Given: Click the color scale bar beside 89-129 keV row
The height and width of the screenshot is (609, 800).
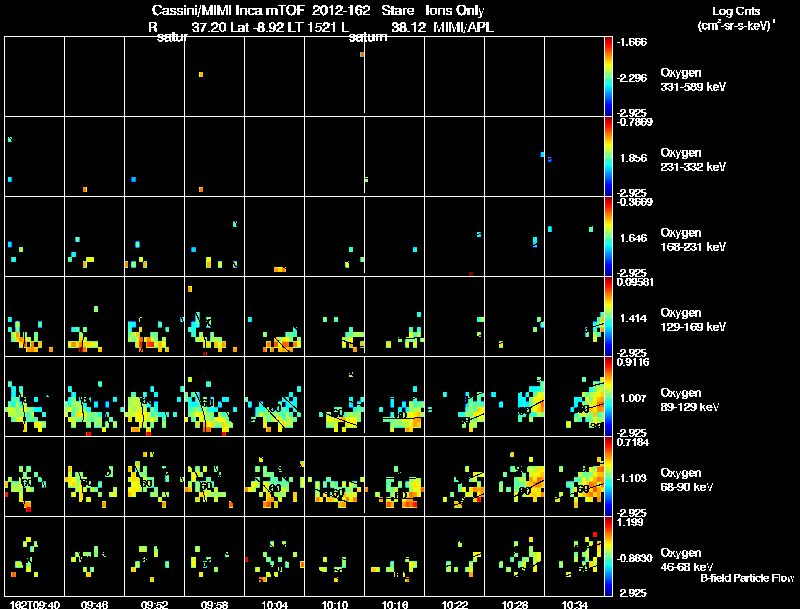Looking at the screenshot, I should pos(608,396).
